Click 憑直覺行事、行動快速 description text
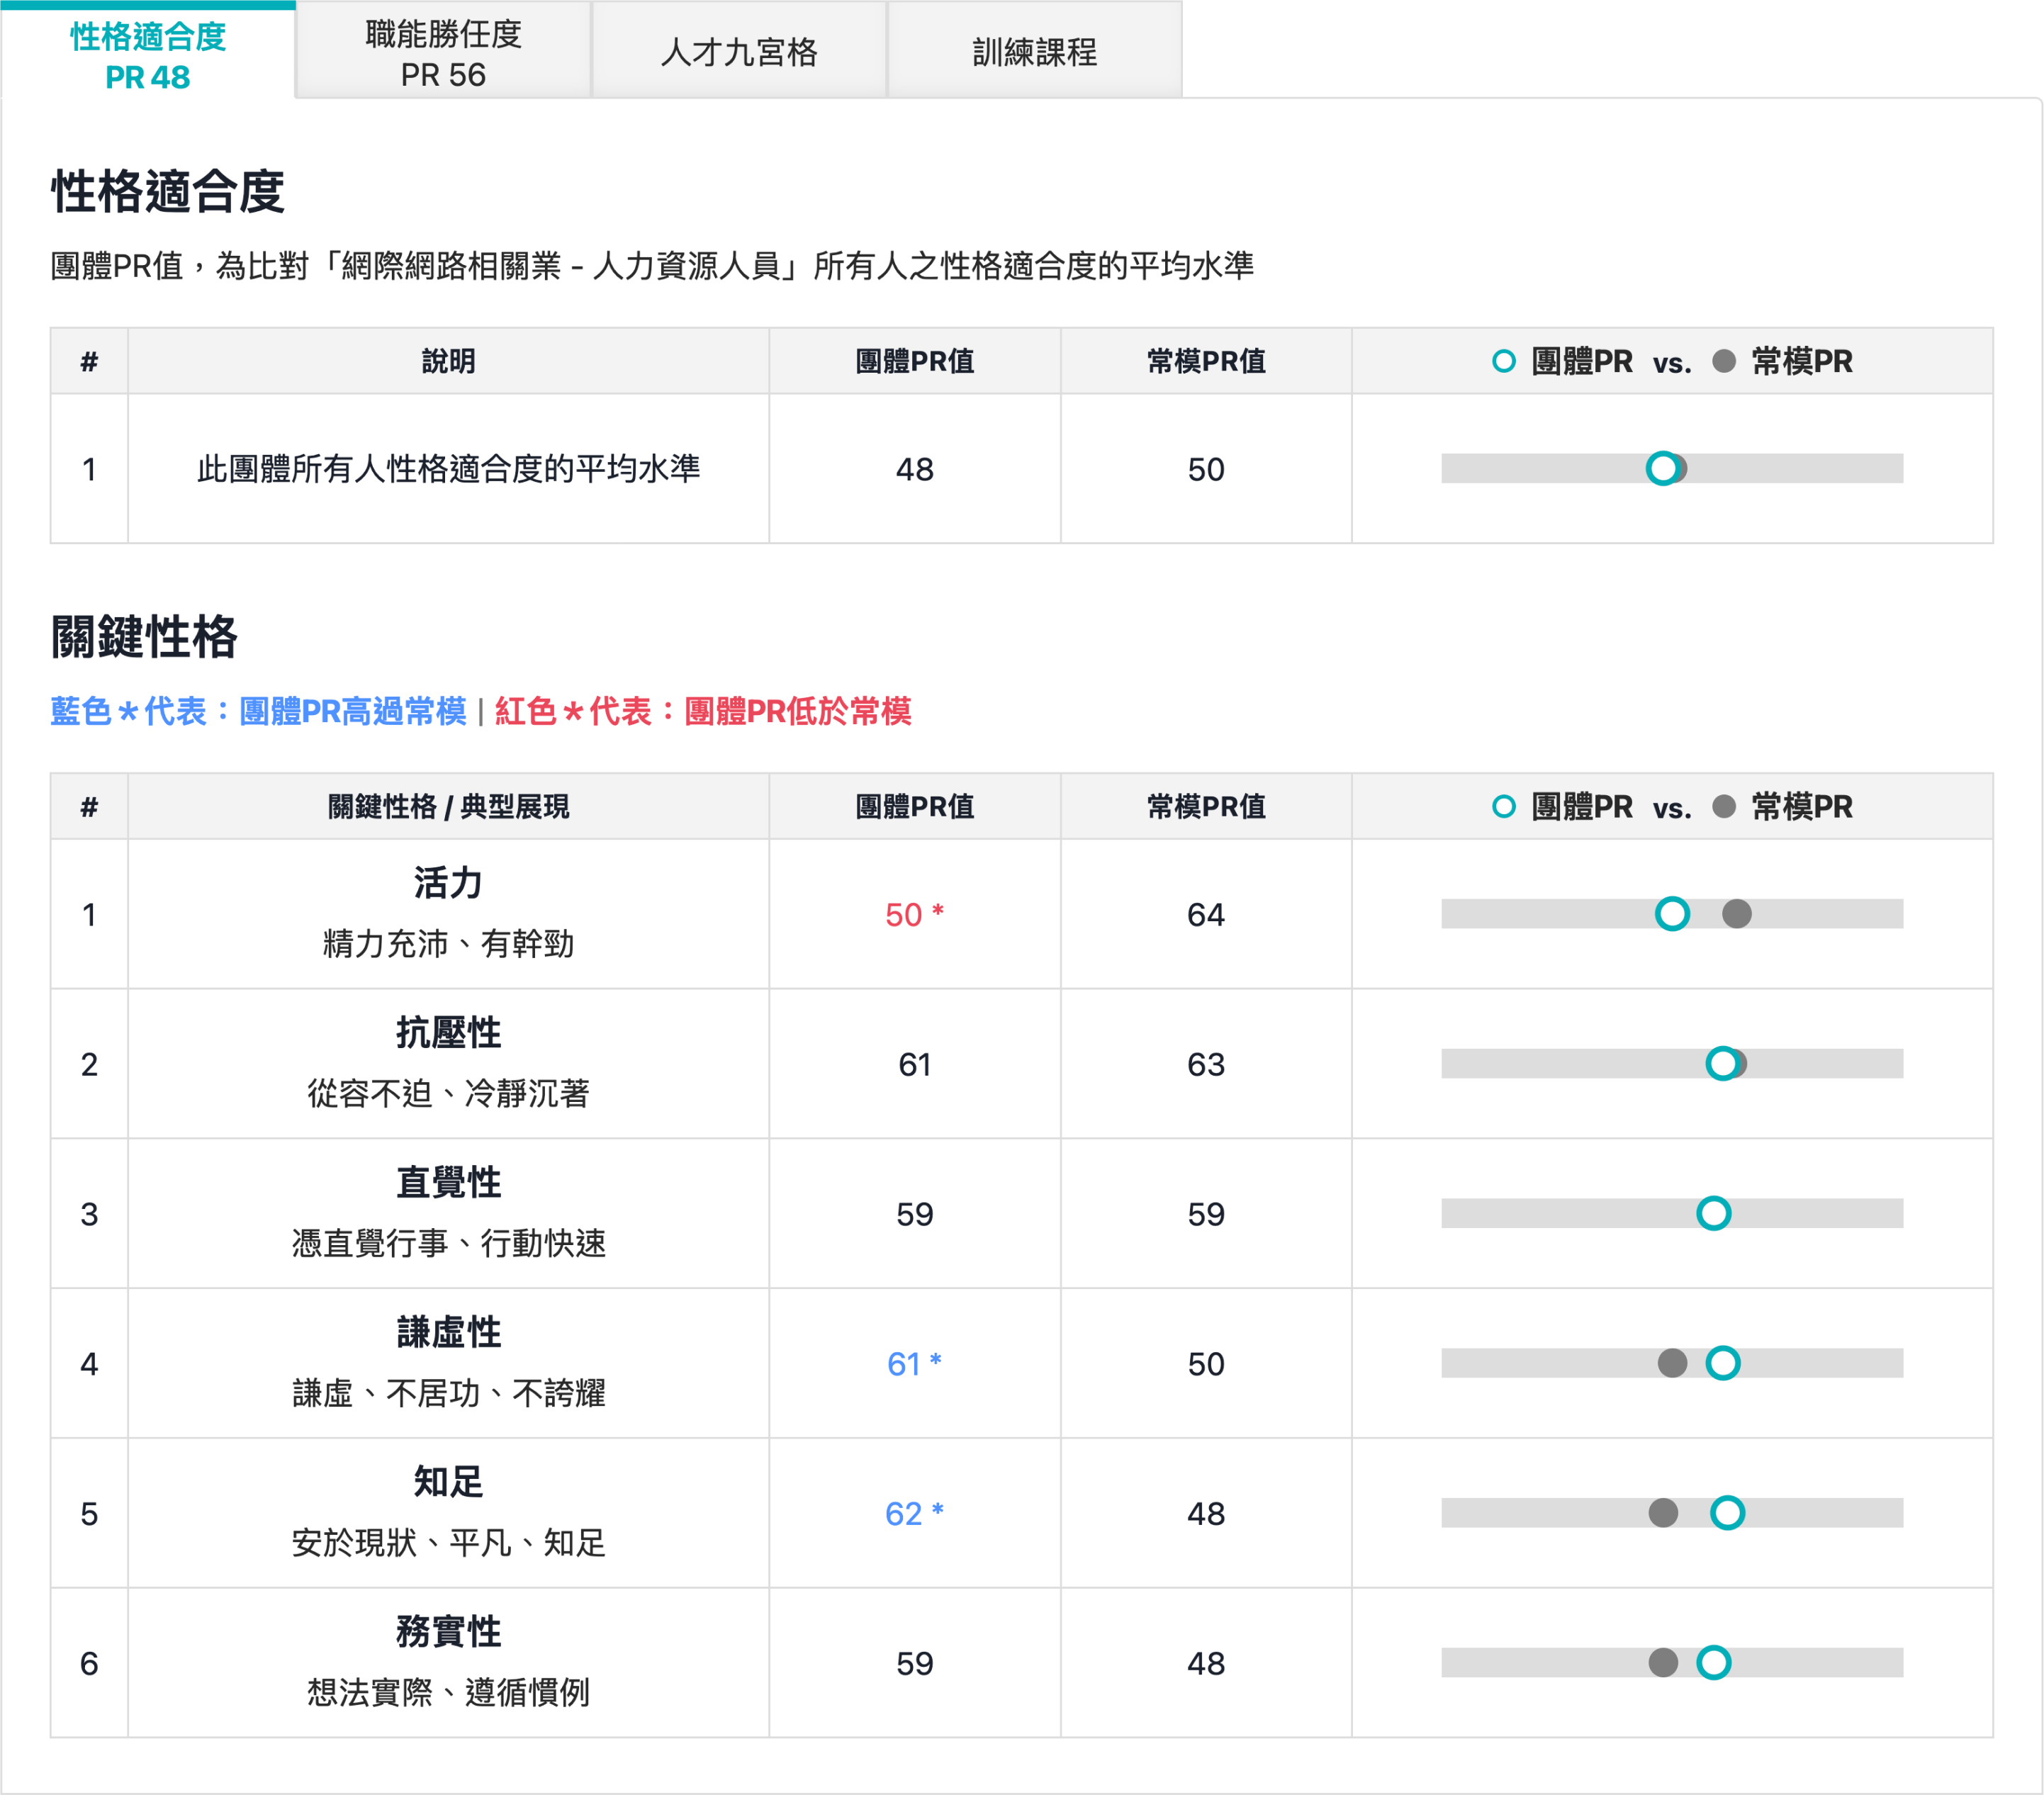Viewport: 2044px width, 1795px height. (x=448, y=1244)
